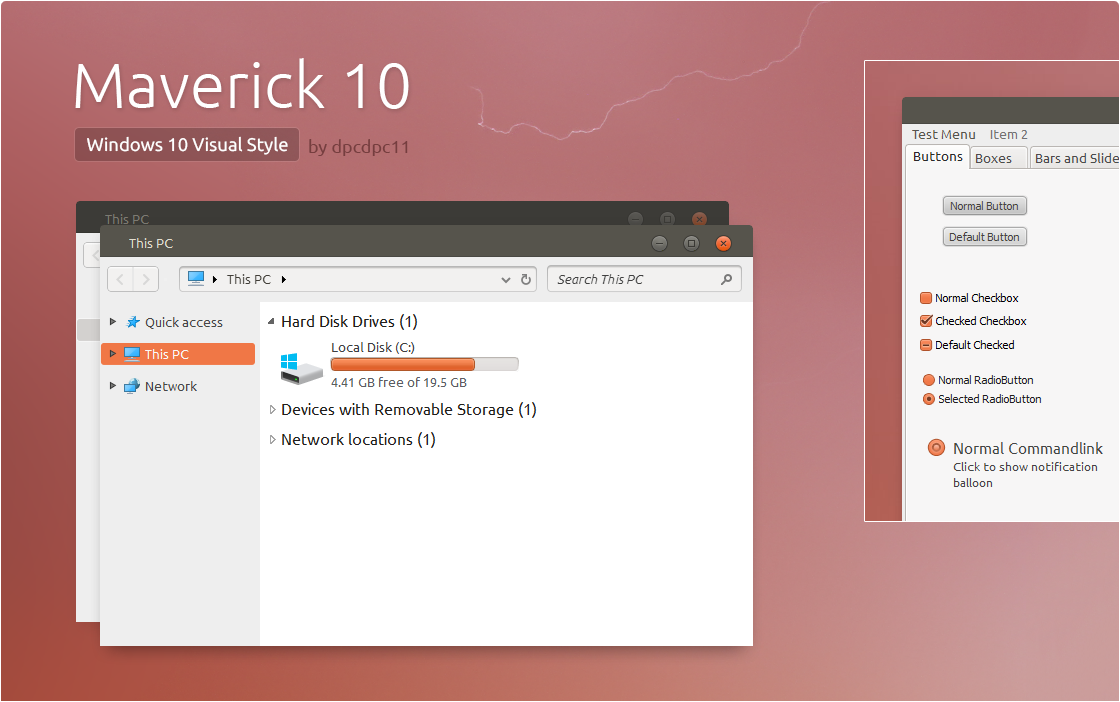
Task: Expand Devices with Removable Storage group
Action: click(x=272, y=409)
